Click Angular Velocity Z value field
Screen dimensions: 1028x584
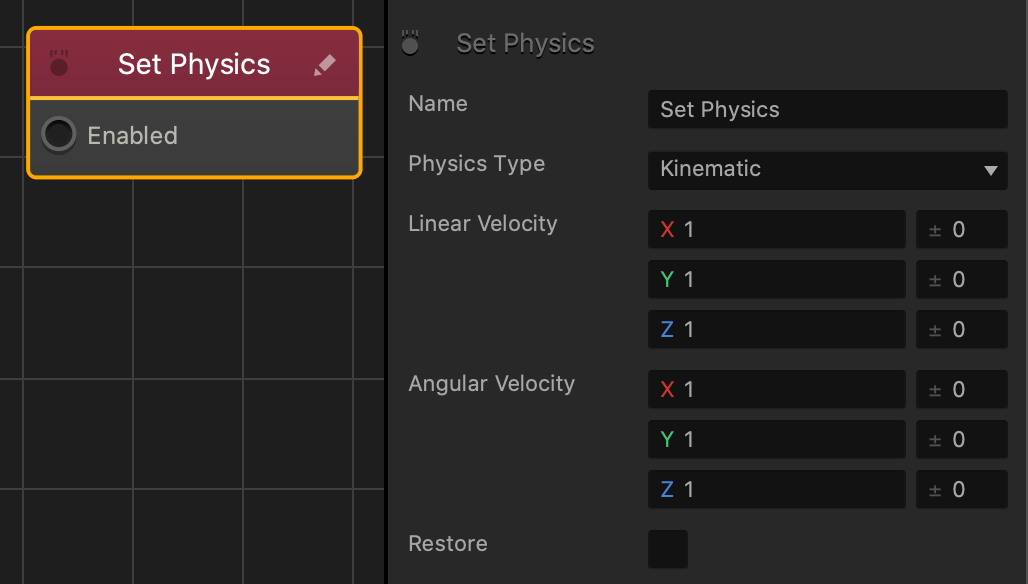(776, 489)
